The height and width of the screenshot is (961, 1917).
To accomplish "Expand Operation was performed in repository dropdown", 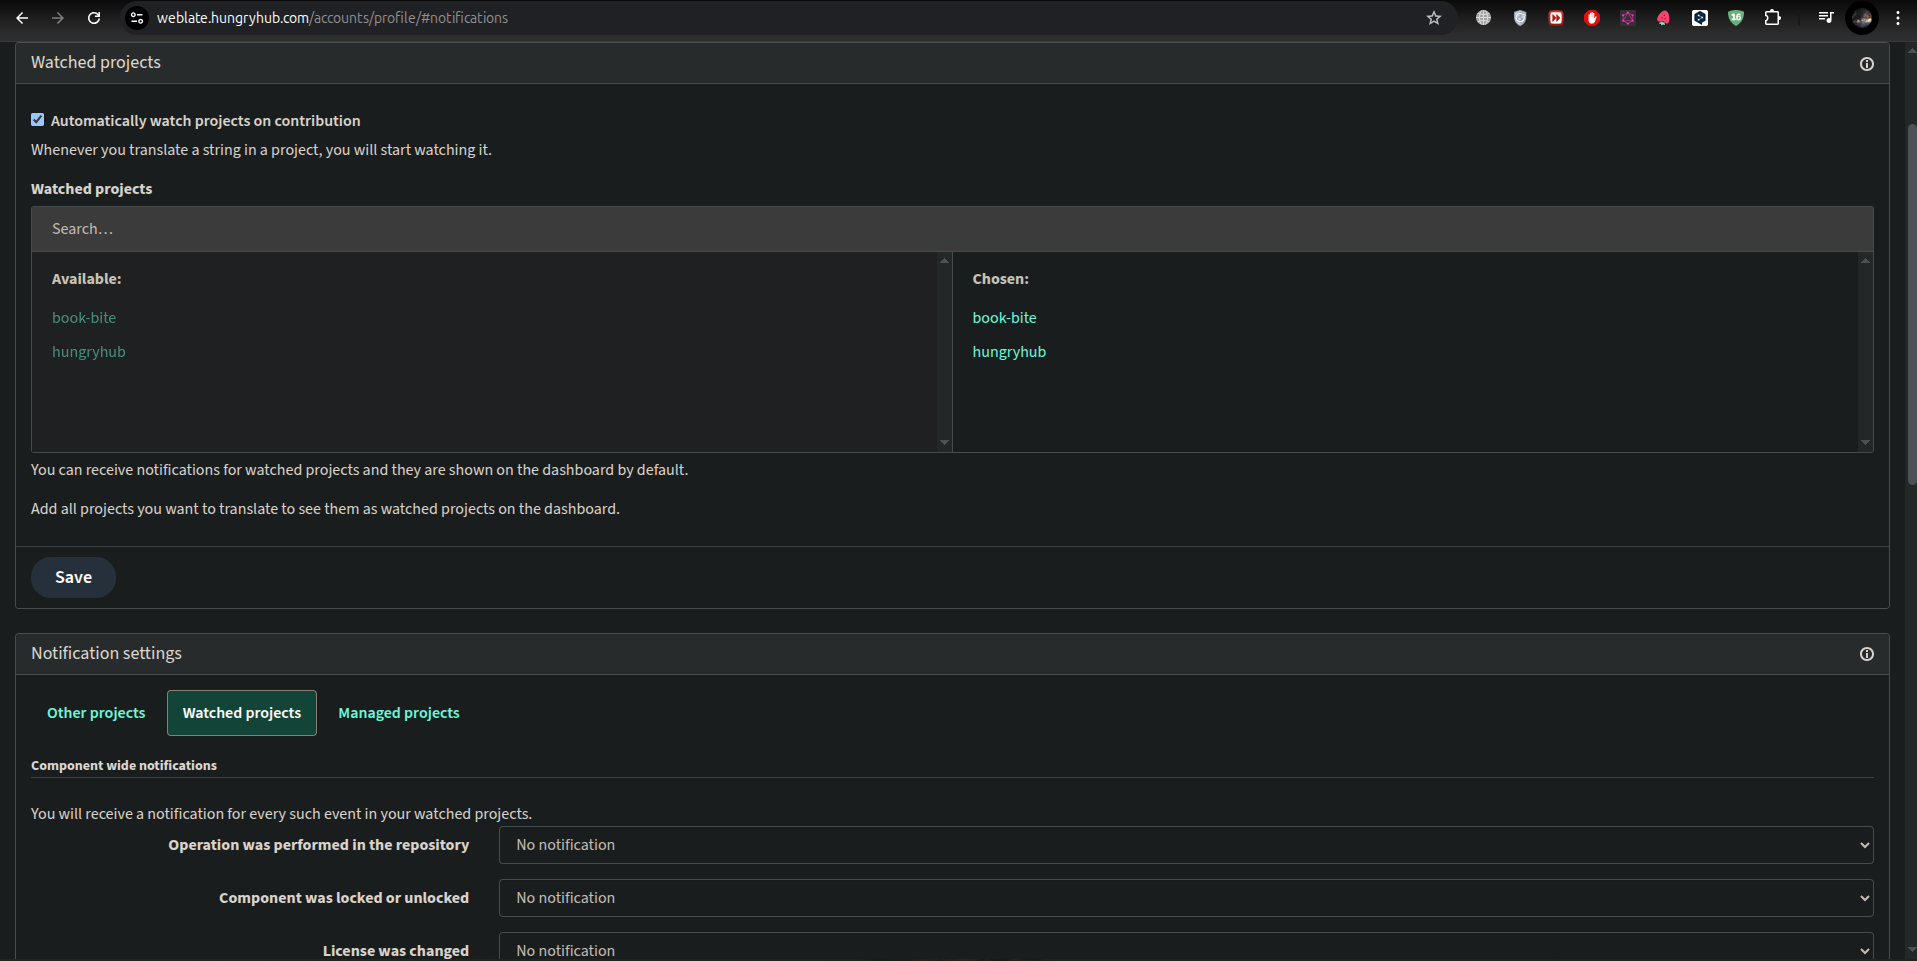I will point(1185,845).
